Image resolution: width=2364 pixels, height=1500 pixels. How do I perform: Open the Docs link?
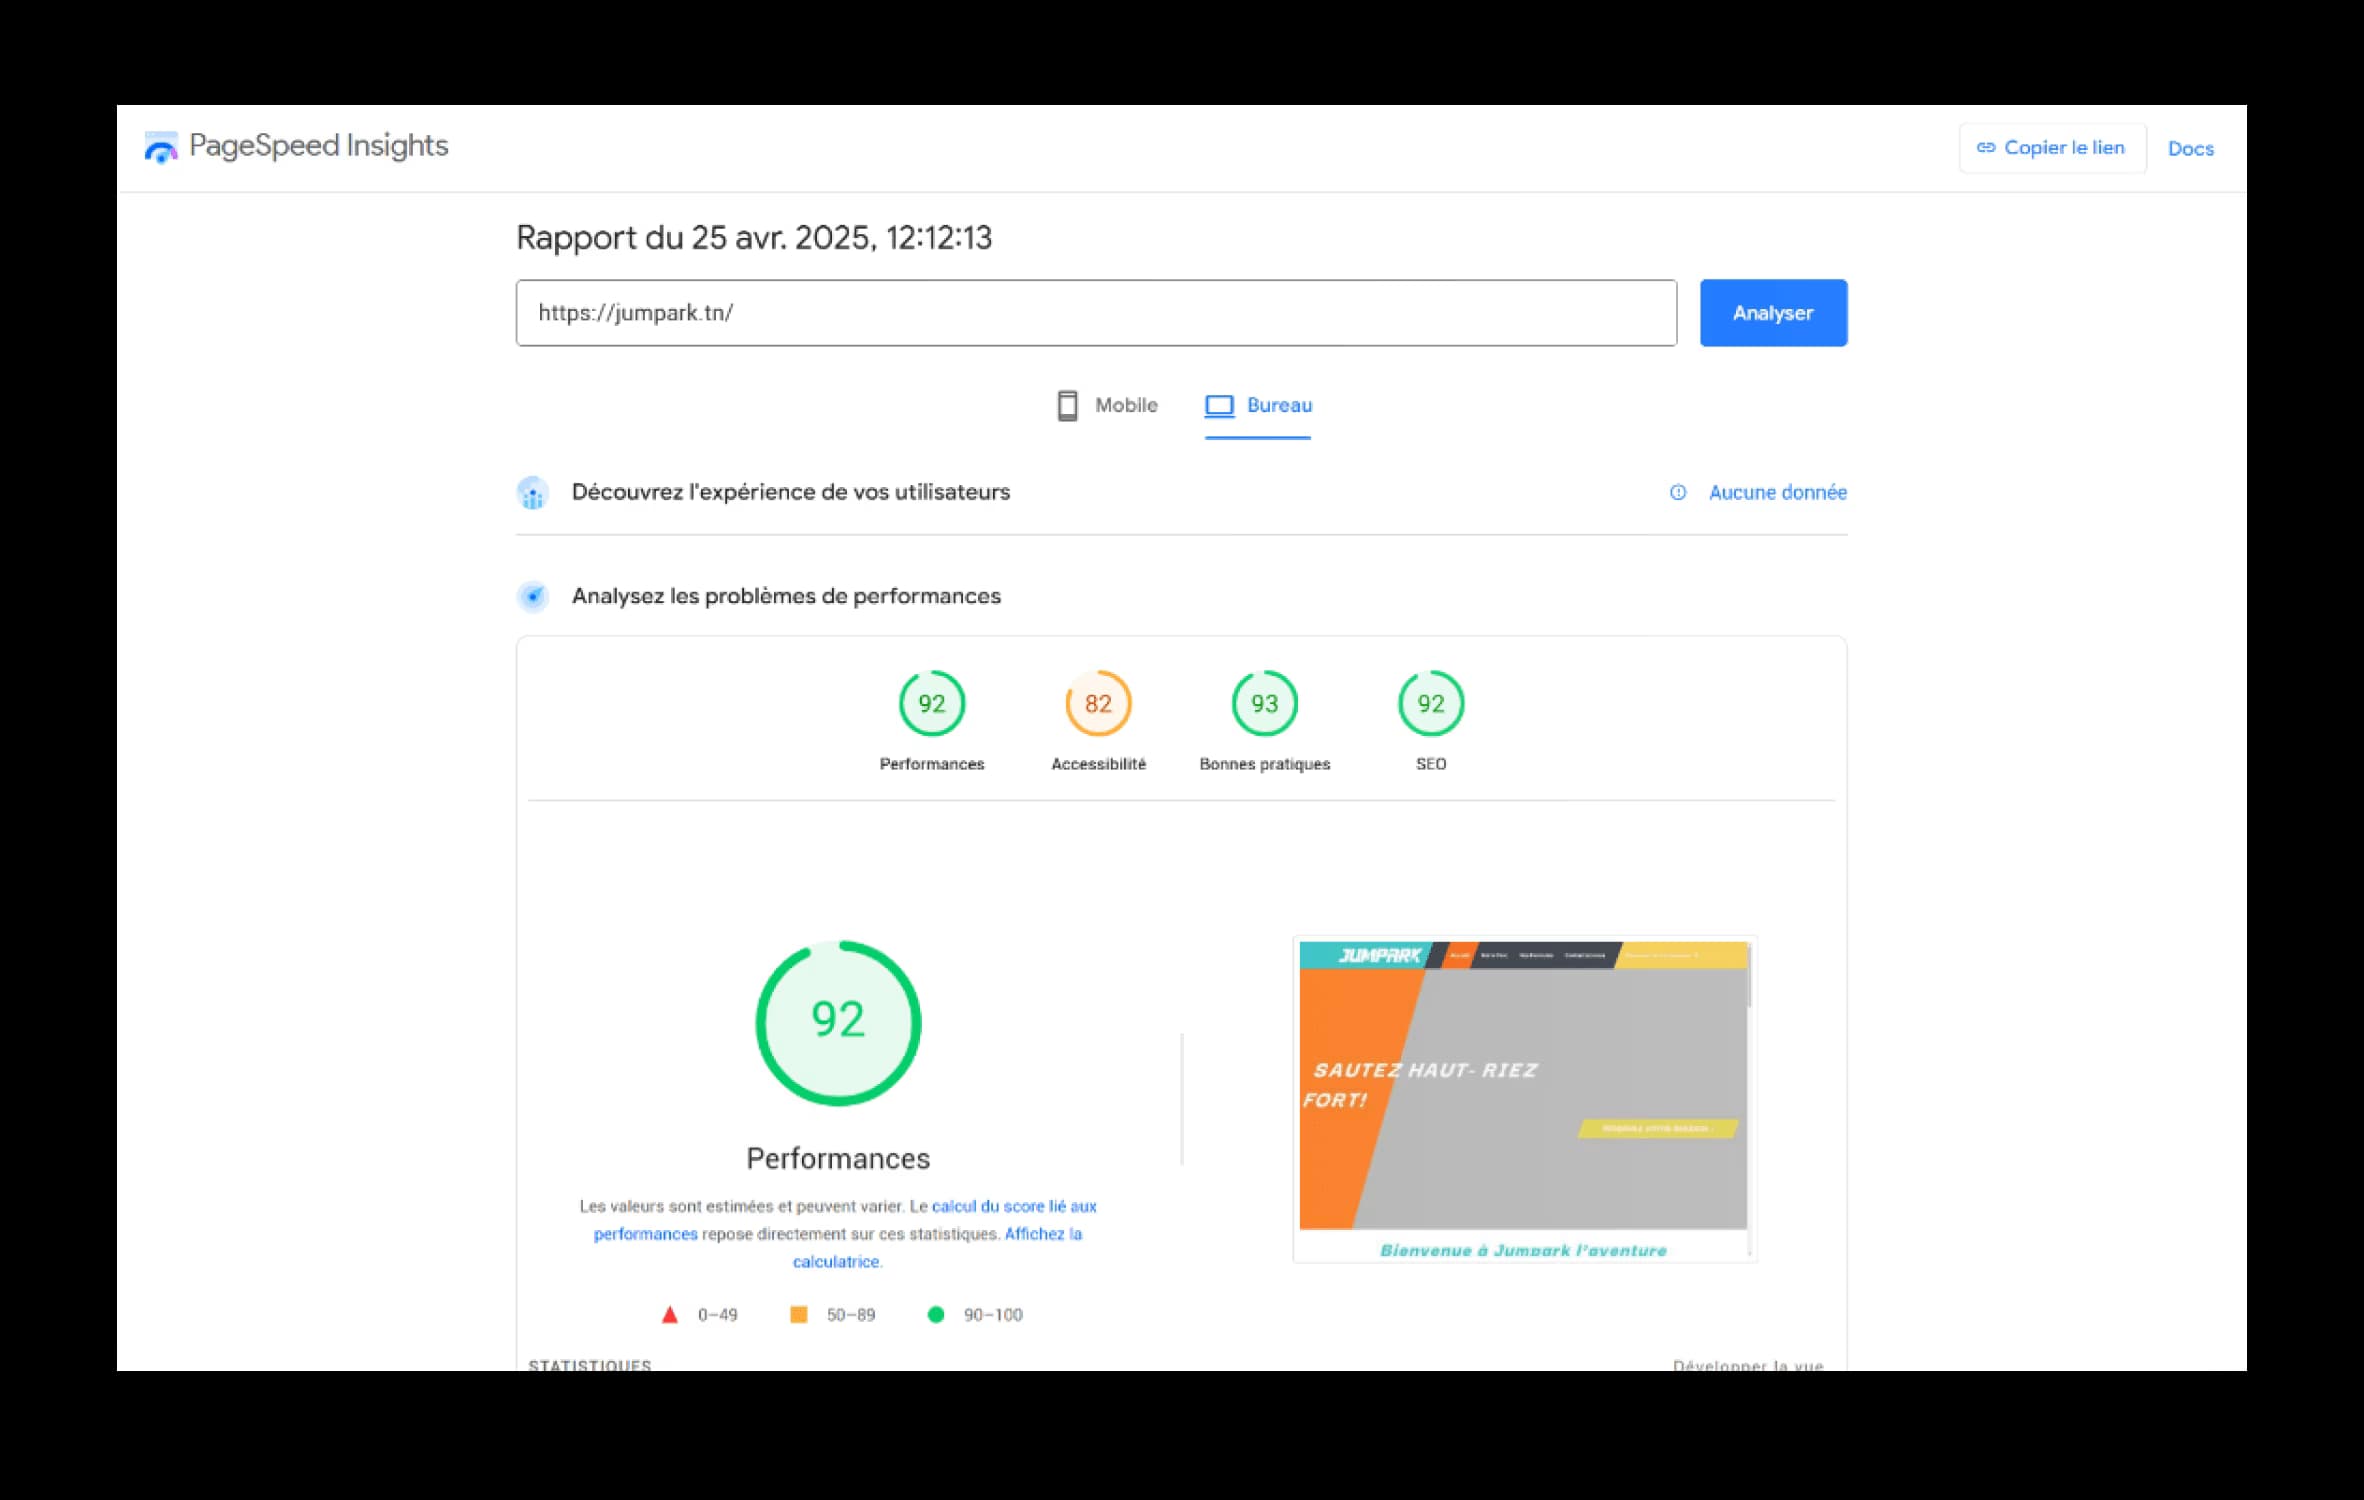coord(2190,149)
